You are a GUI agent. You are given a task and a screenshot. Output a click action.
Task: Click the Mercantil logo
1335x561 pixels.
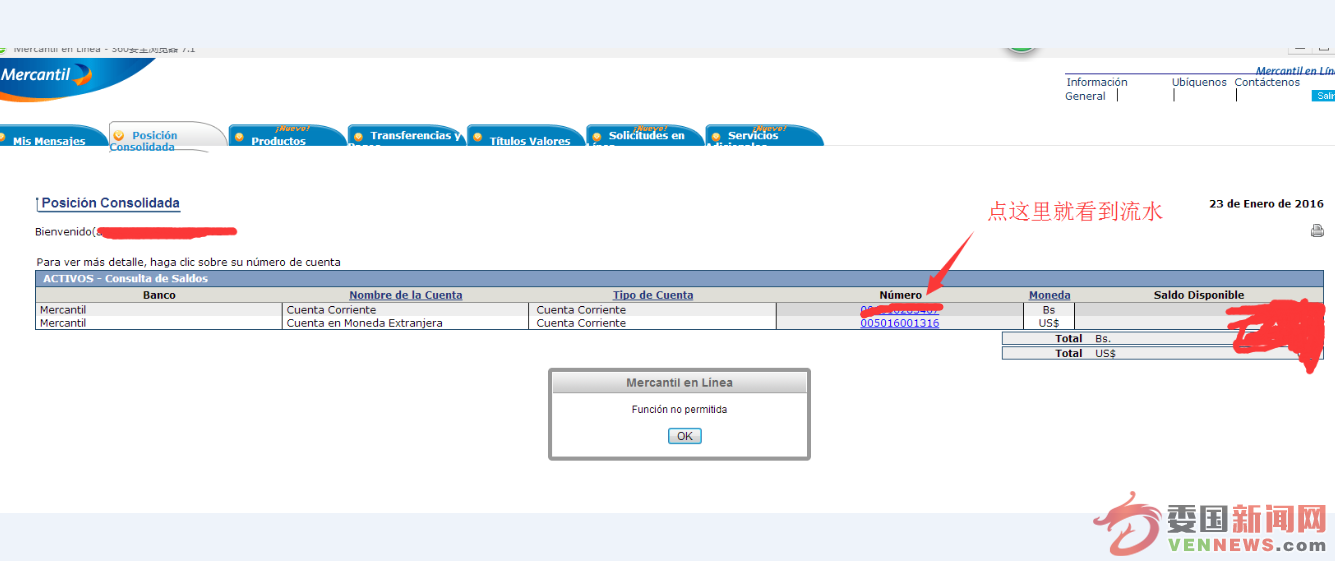[45, 75]
